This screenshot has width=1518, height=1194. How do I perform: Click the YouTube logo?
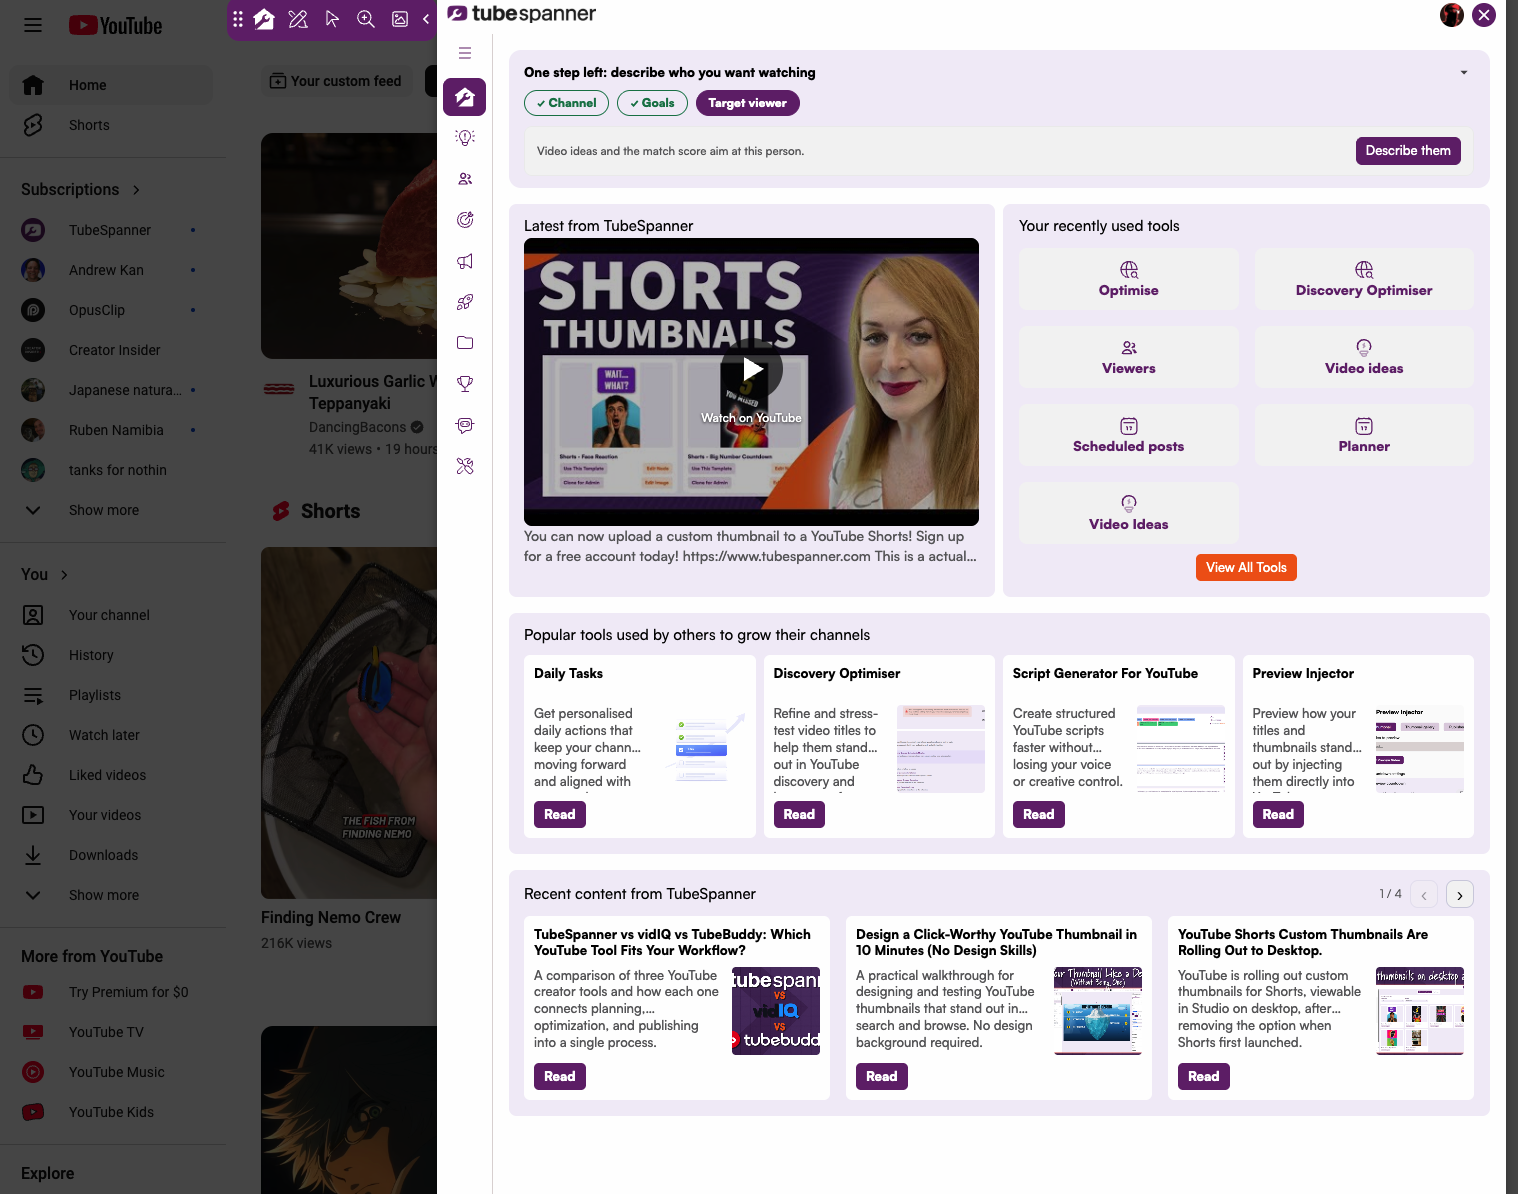(115, 25)
